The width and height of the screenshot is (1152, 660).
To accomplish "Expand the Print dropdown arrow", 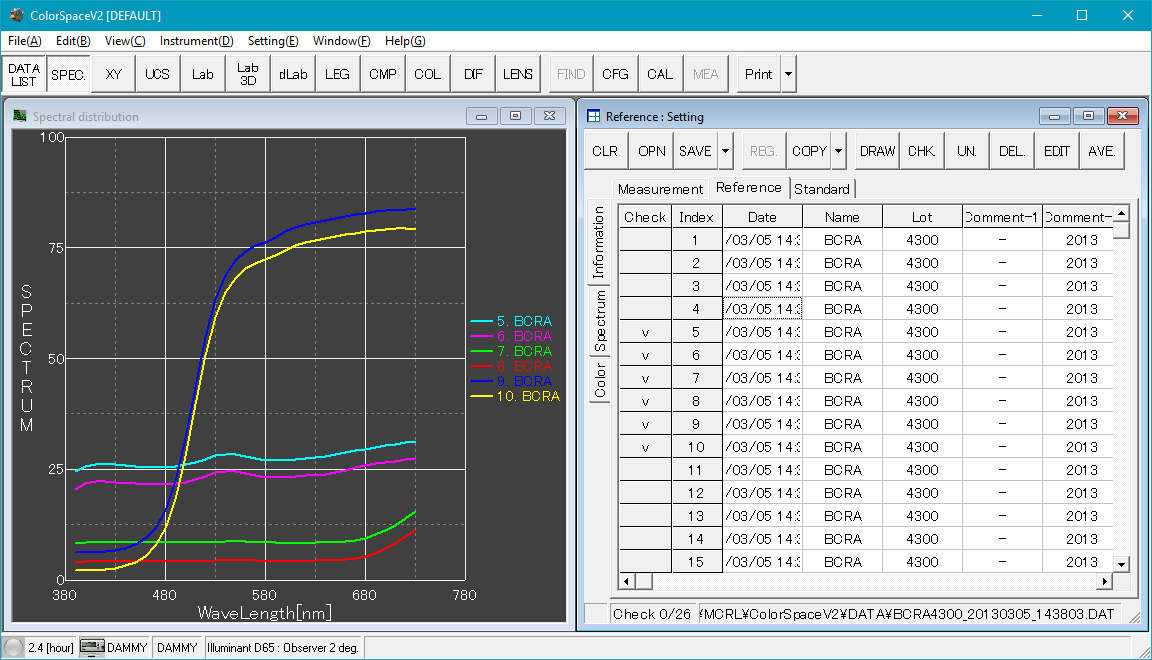I will click(x=788, y=74).
